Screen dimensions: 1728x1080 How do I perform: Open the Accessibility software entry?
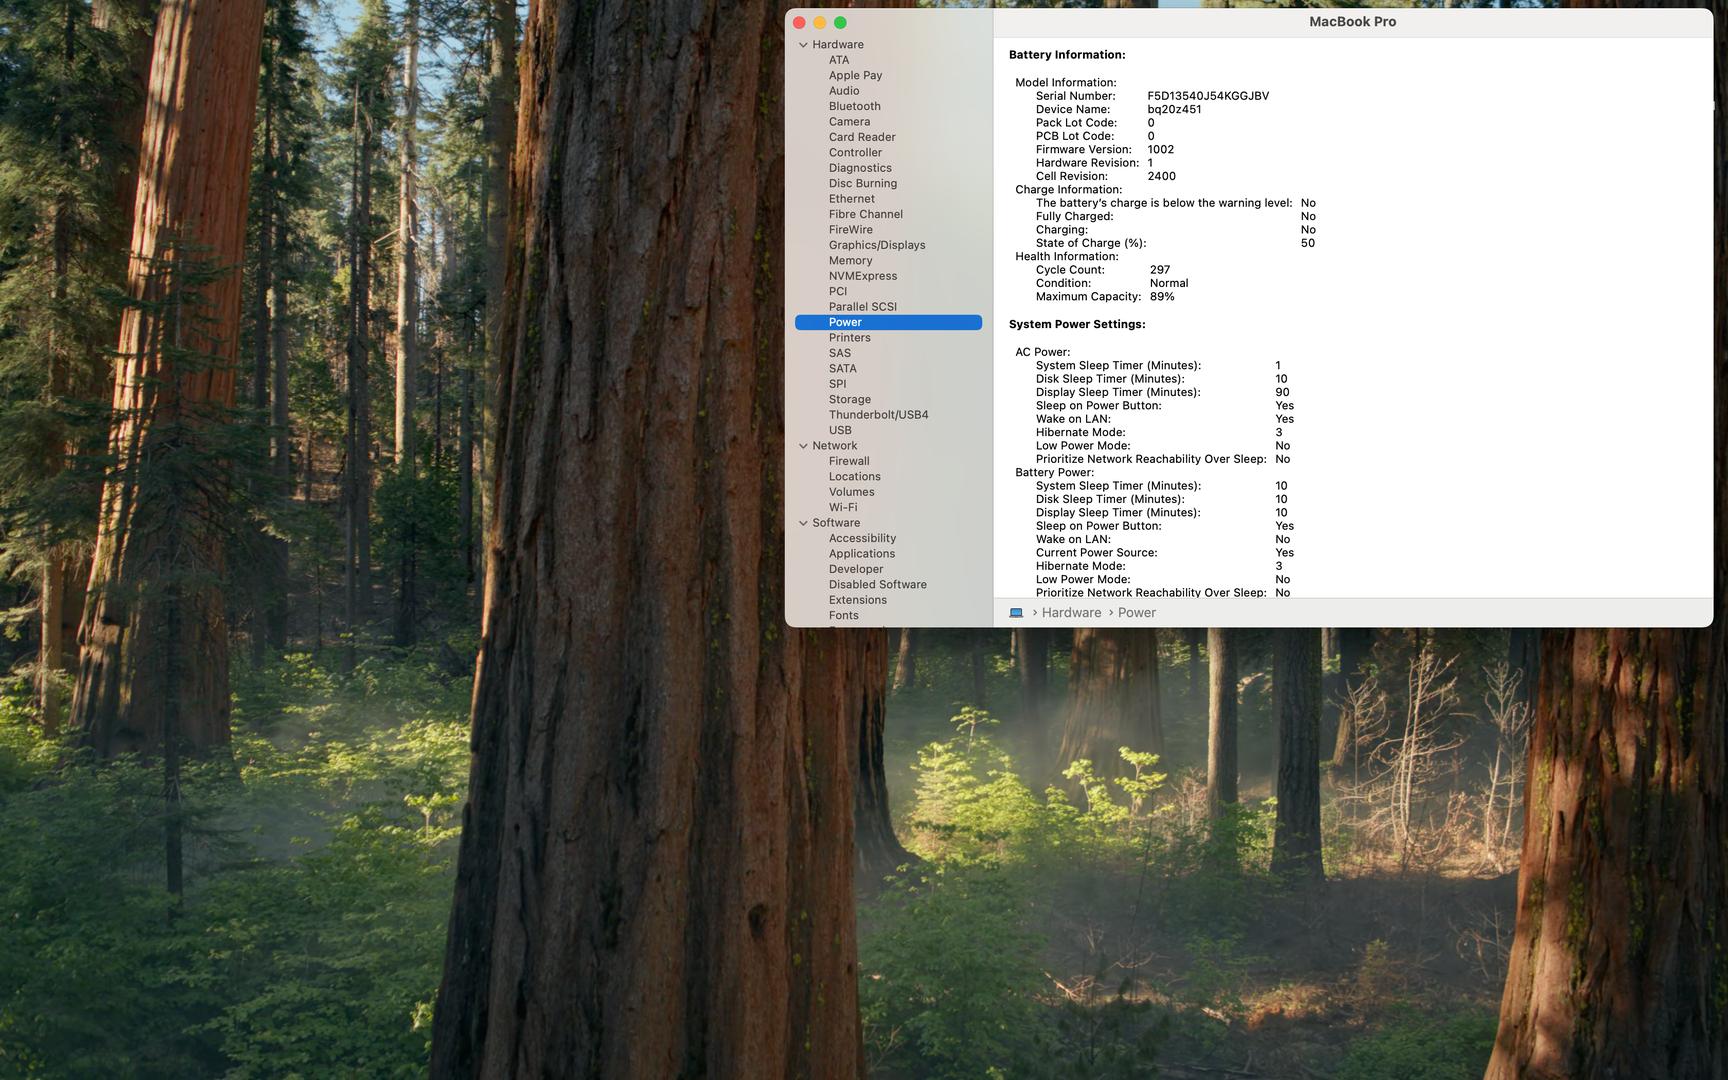click(x=862, y=538)
